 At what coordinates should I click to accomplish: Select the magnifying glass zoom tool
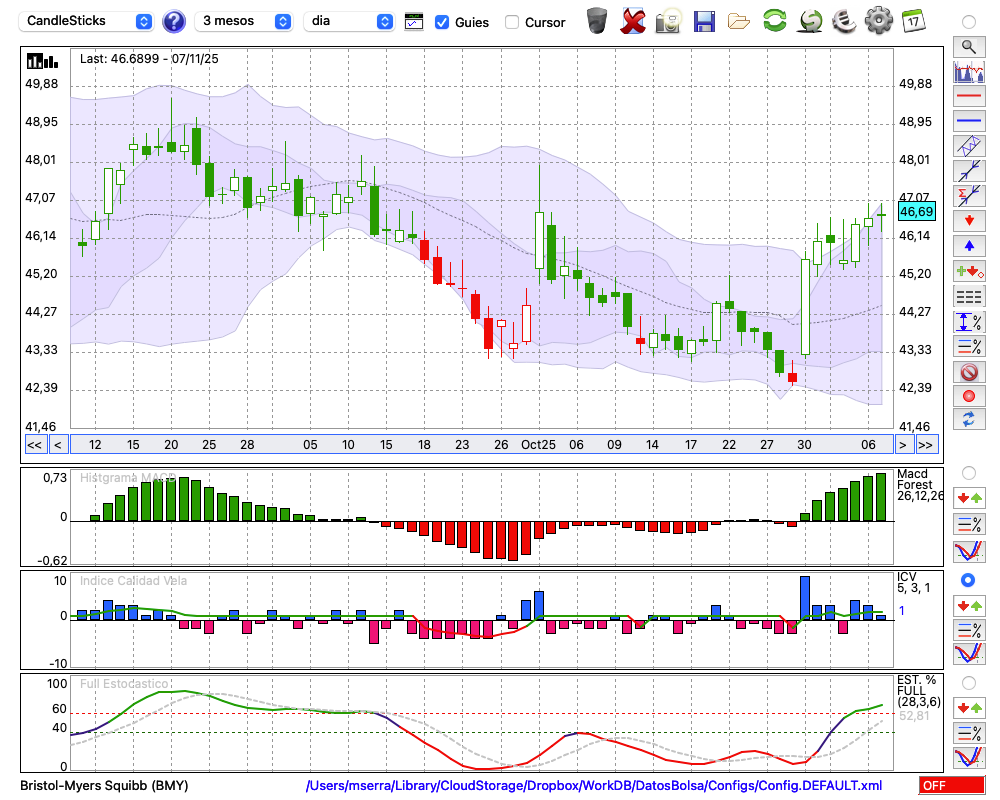pos(968,46)
